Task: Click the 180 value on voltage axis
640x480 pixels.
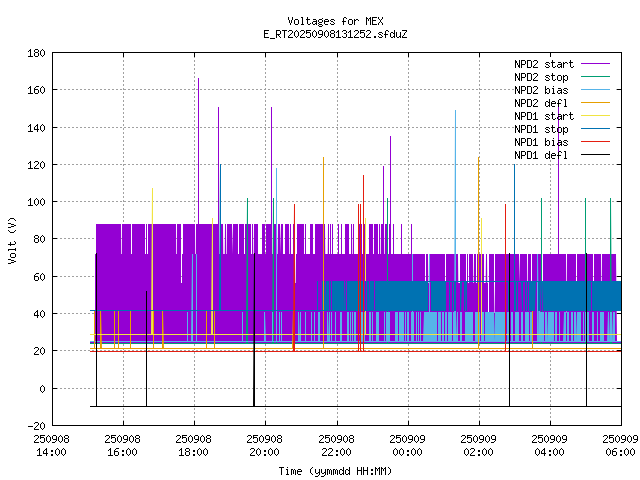Action: coord(35,53)
